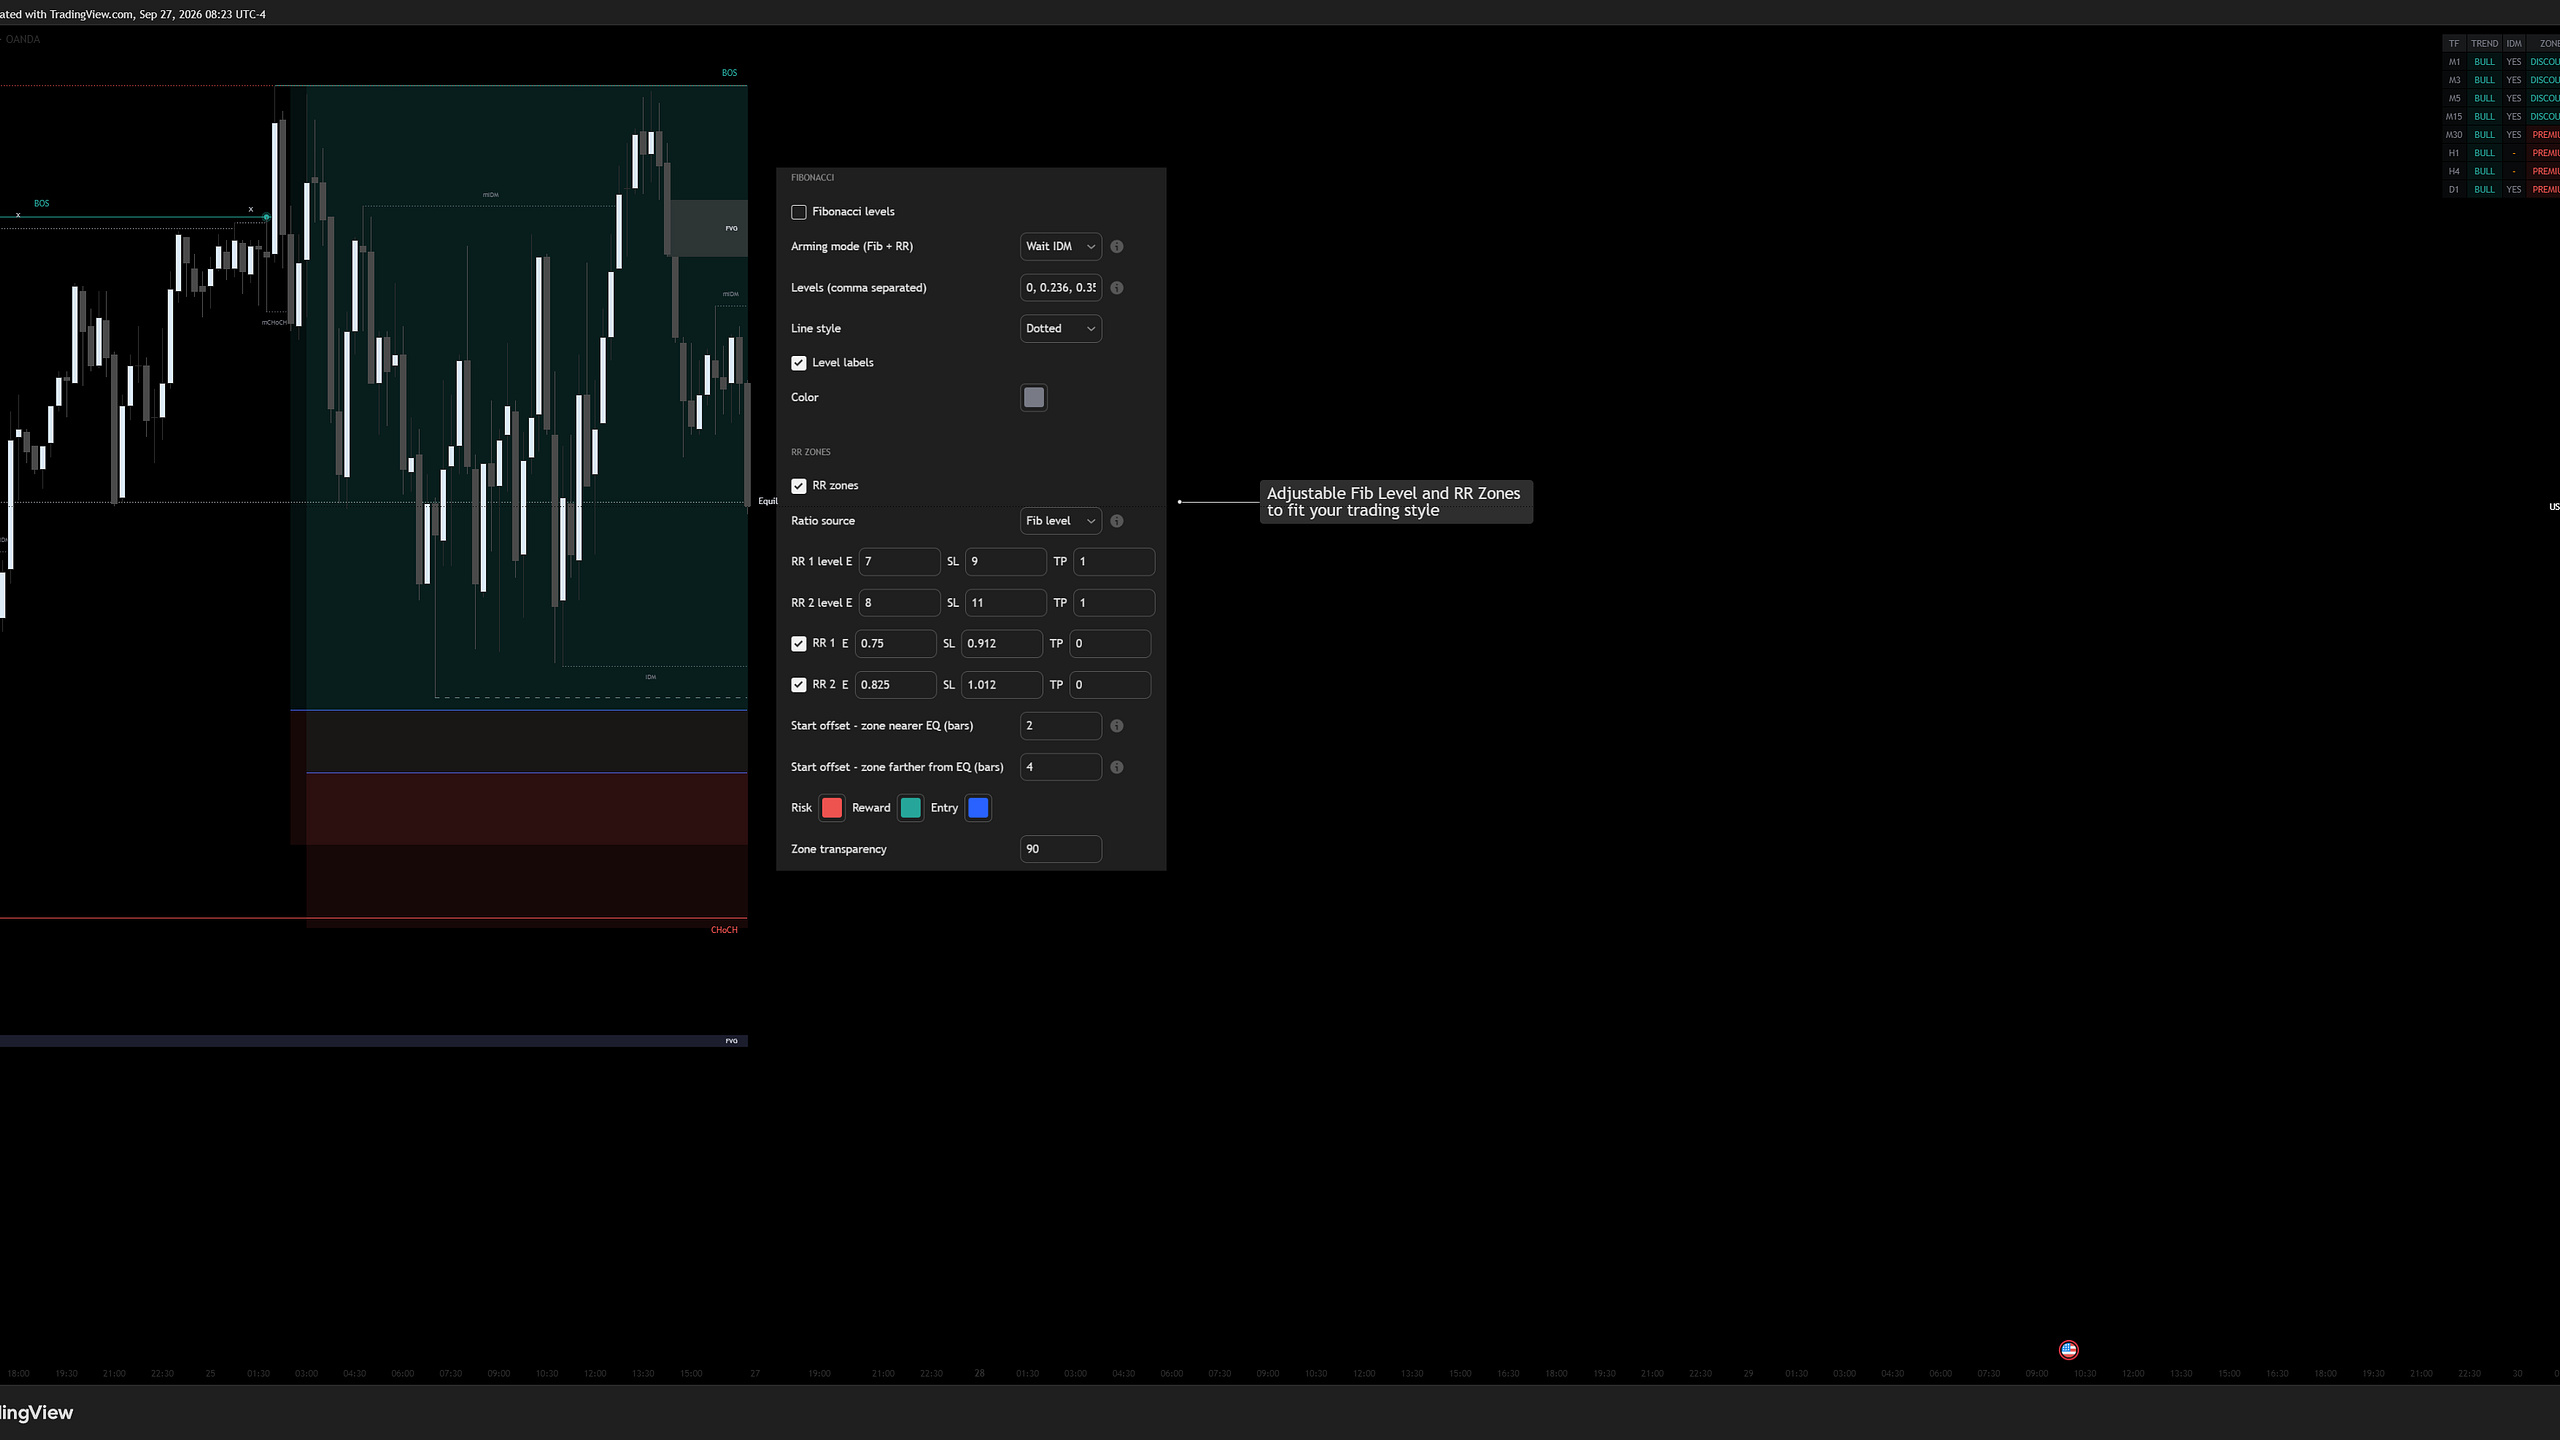The image size is (2560, 1440).
Task: Click the RR 1 level E field
Action: (899, 562)
